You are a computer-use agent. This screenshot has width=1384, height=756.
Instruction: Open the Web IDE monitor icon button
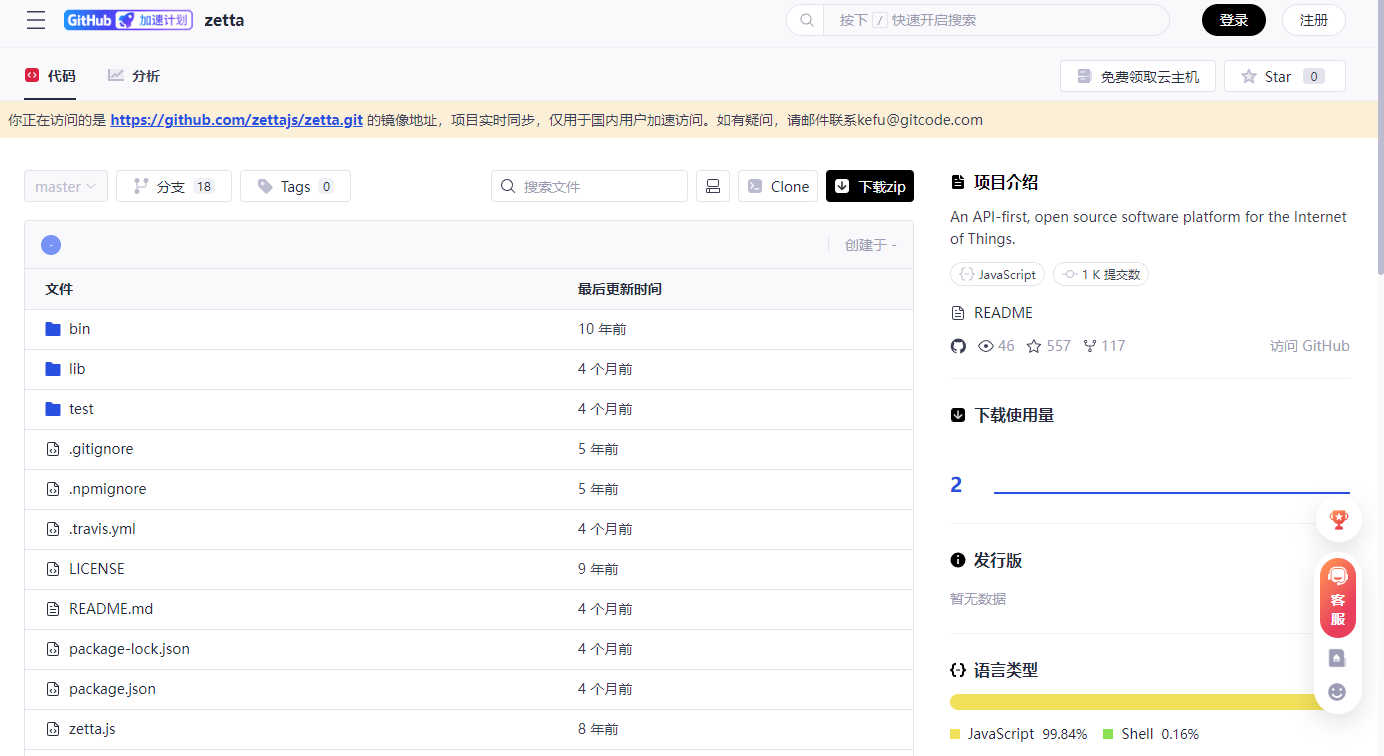coord(713,186)
